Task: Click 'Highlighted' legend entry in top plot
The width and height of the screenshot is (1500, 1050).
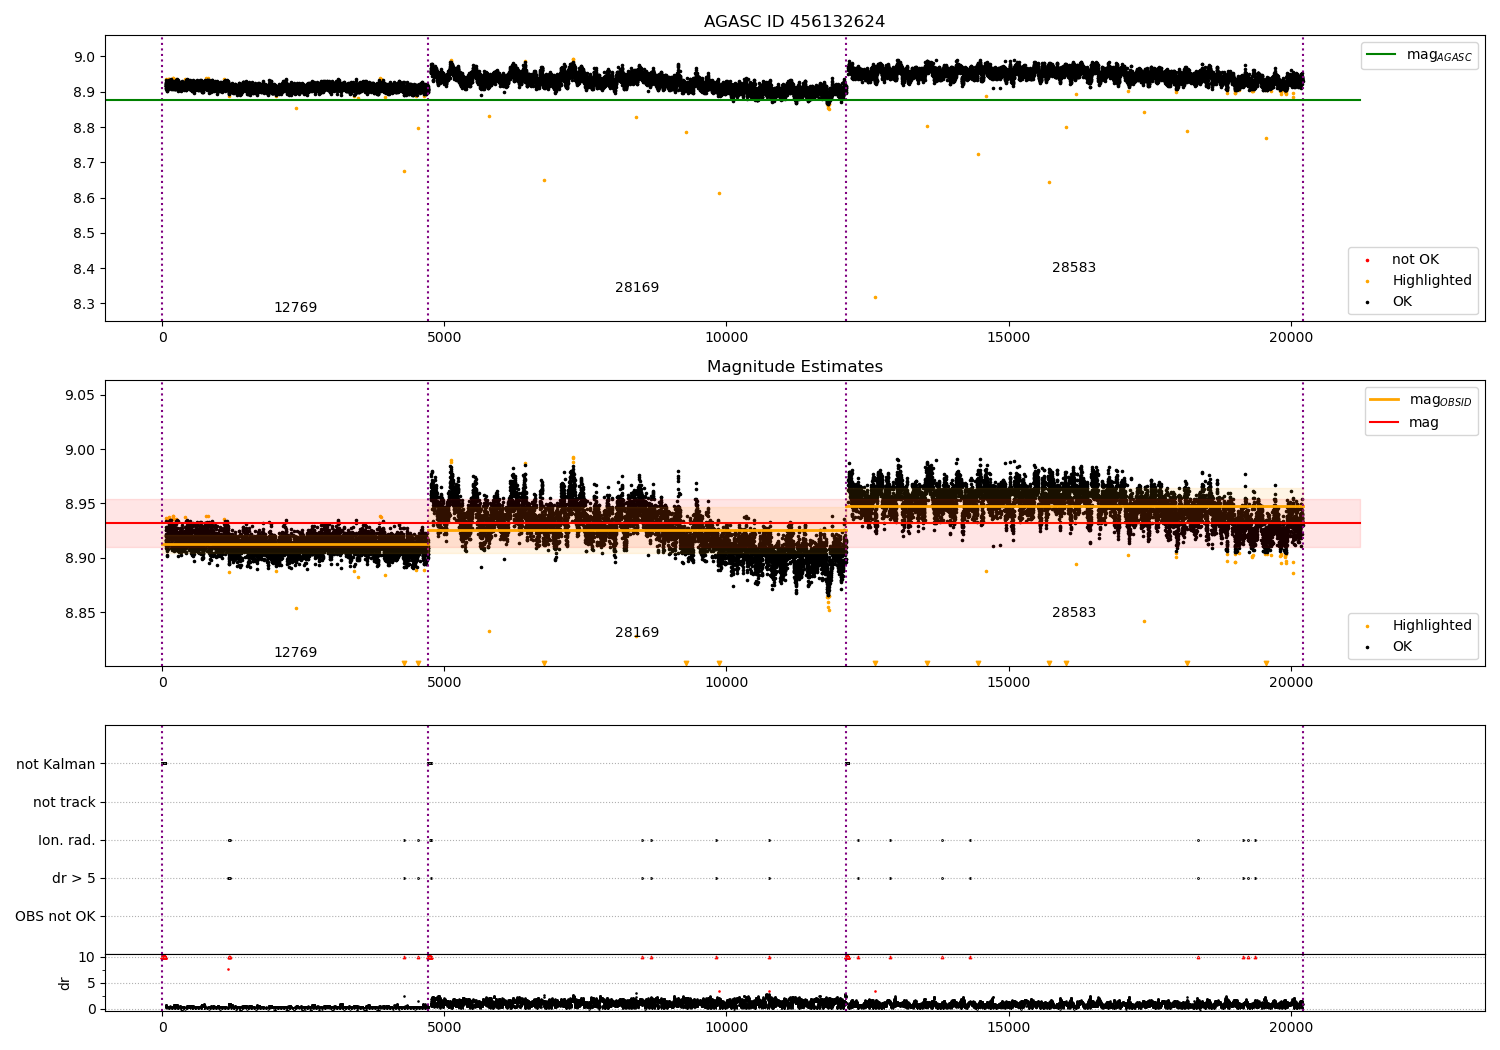Action: click(1419, 281)
